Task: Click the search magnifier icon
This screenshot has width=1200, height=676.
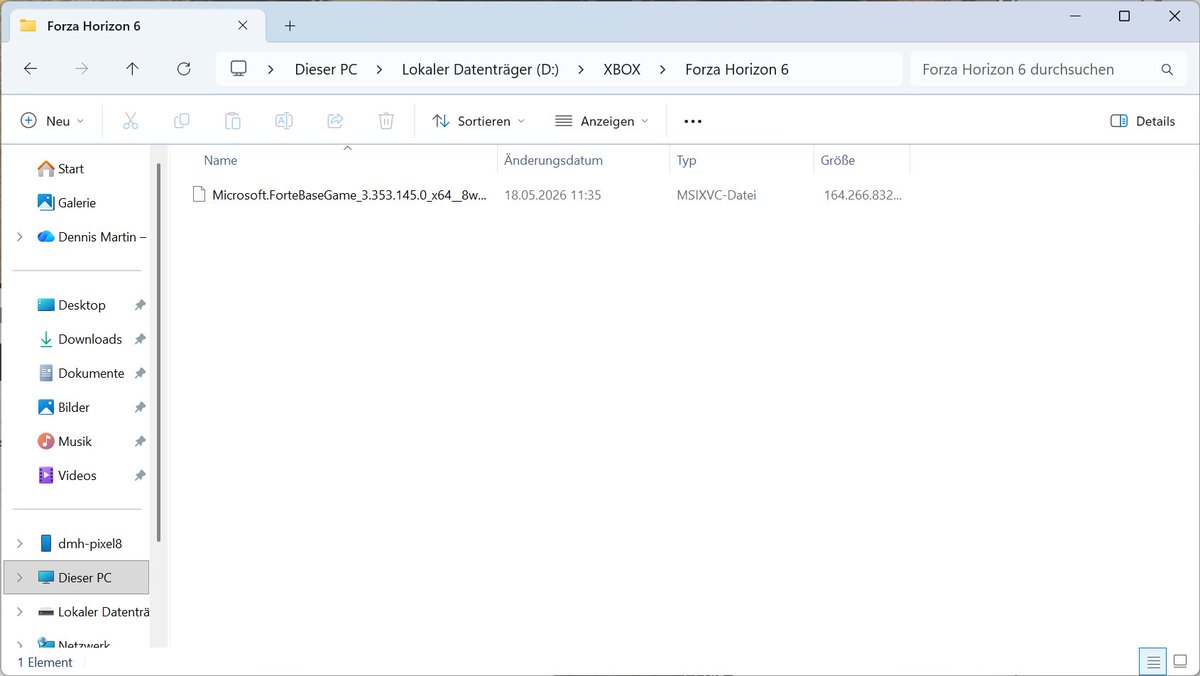Action: click(x=1167, y=70)
